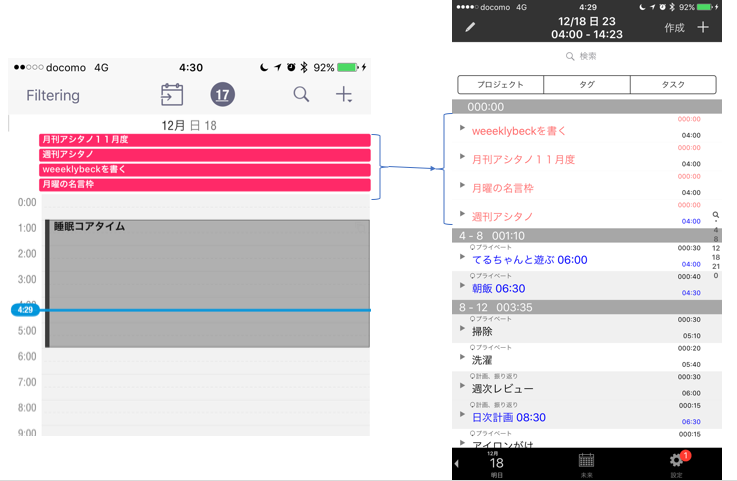Select the 4:29 current time marker
The height and width of the screenshot is (481, 737).
click(25, 310)
